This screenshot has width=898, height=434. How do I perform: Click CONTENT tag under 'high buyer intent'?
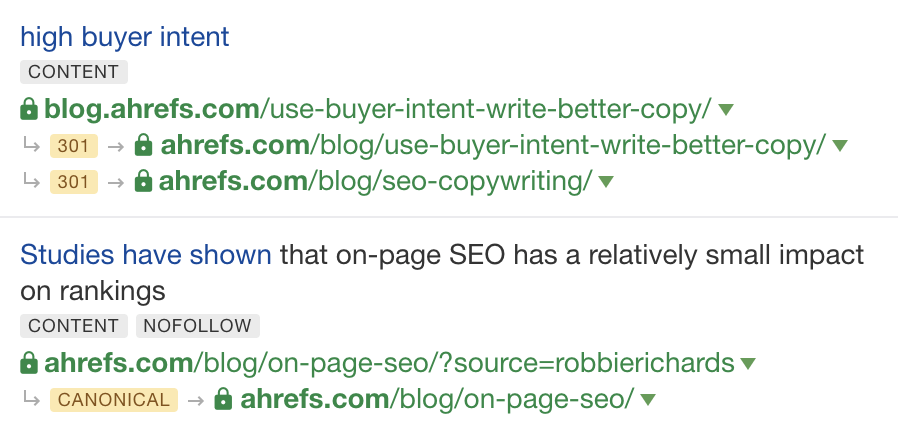[74, 72]
